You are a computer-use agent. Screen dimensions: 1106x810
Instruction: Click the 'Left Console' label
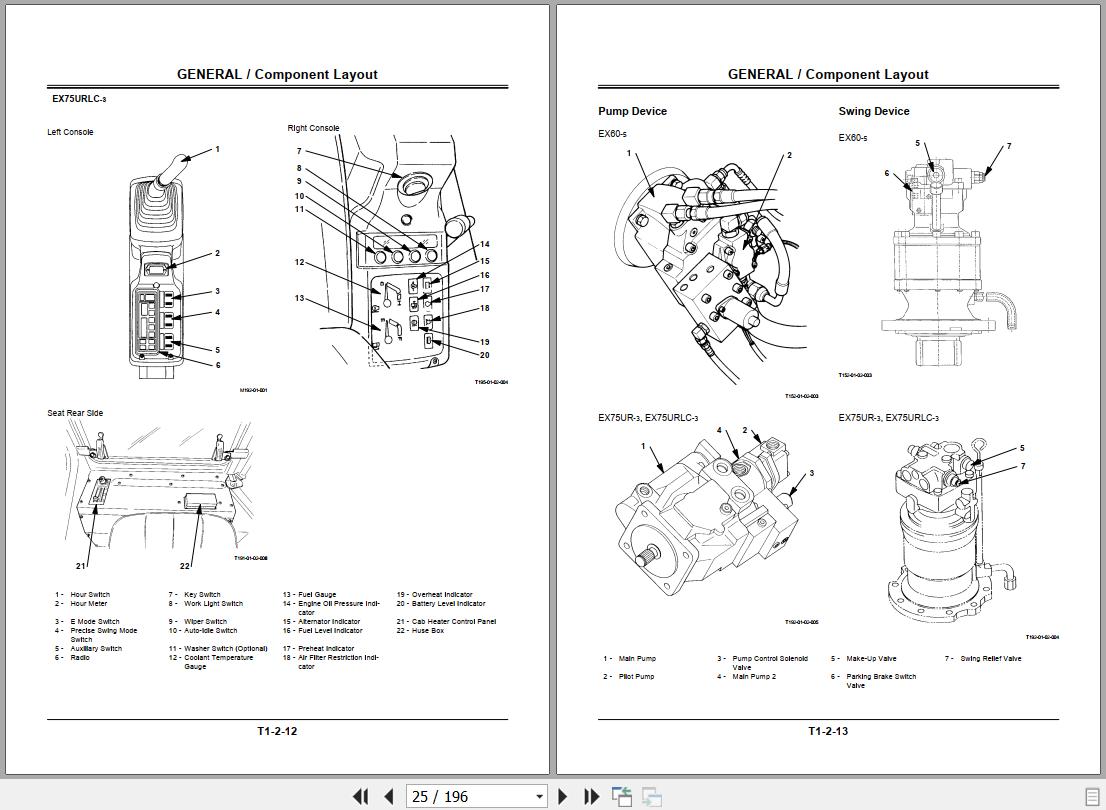70,132
